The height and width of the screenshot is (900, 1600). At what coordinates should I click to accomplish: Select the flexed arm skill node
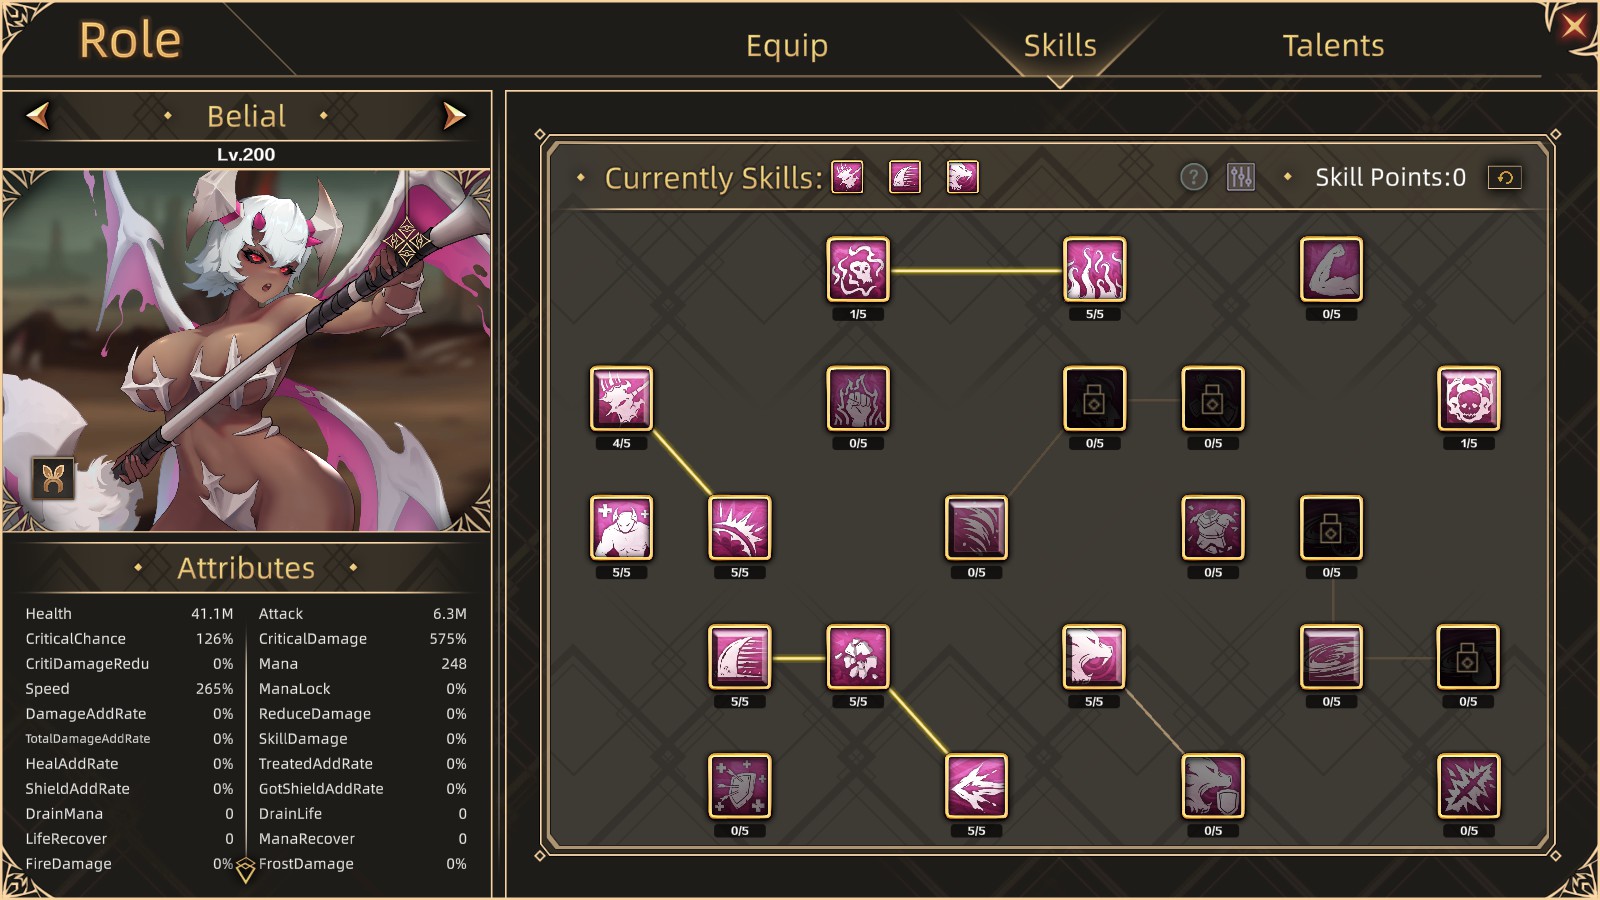tap(1331, 269)
